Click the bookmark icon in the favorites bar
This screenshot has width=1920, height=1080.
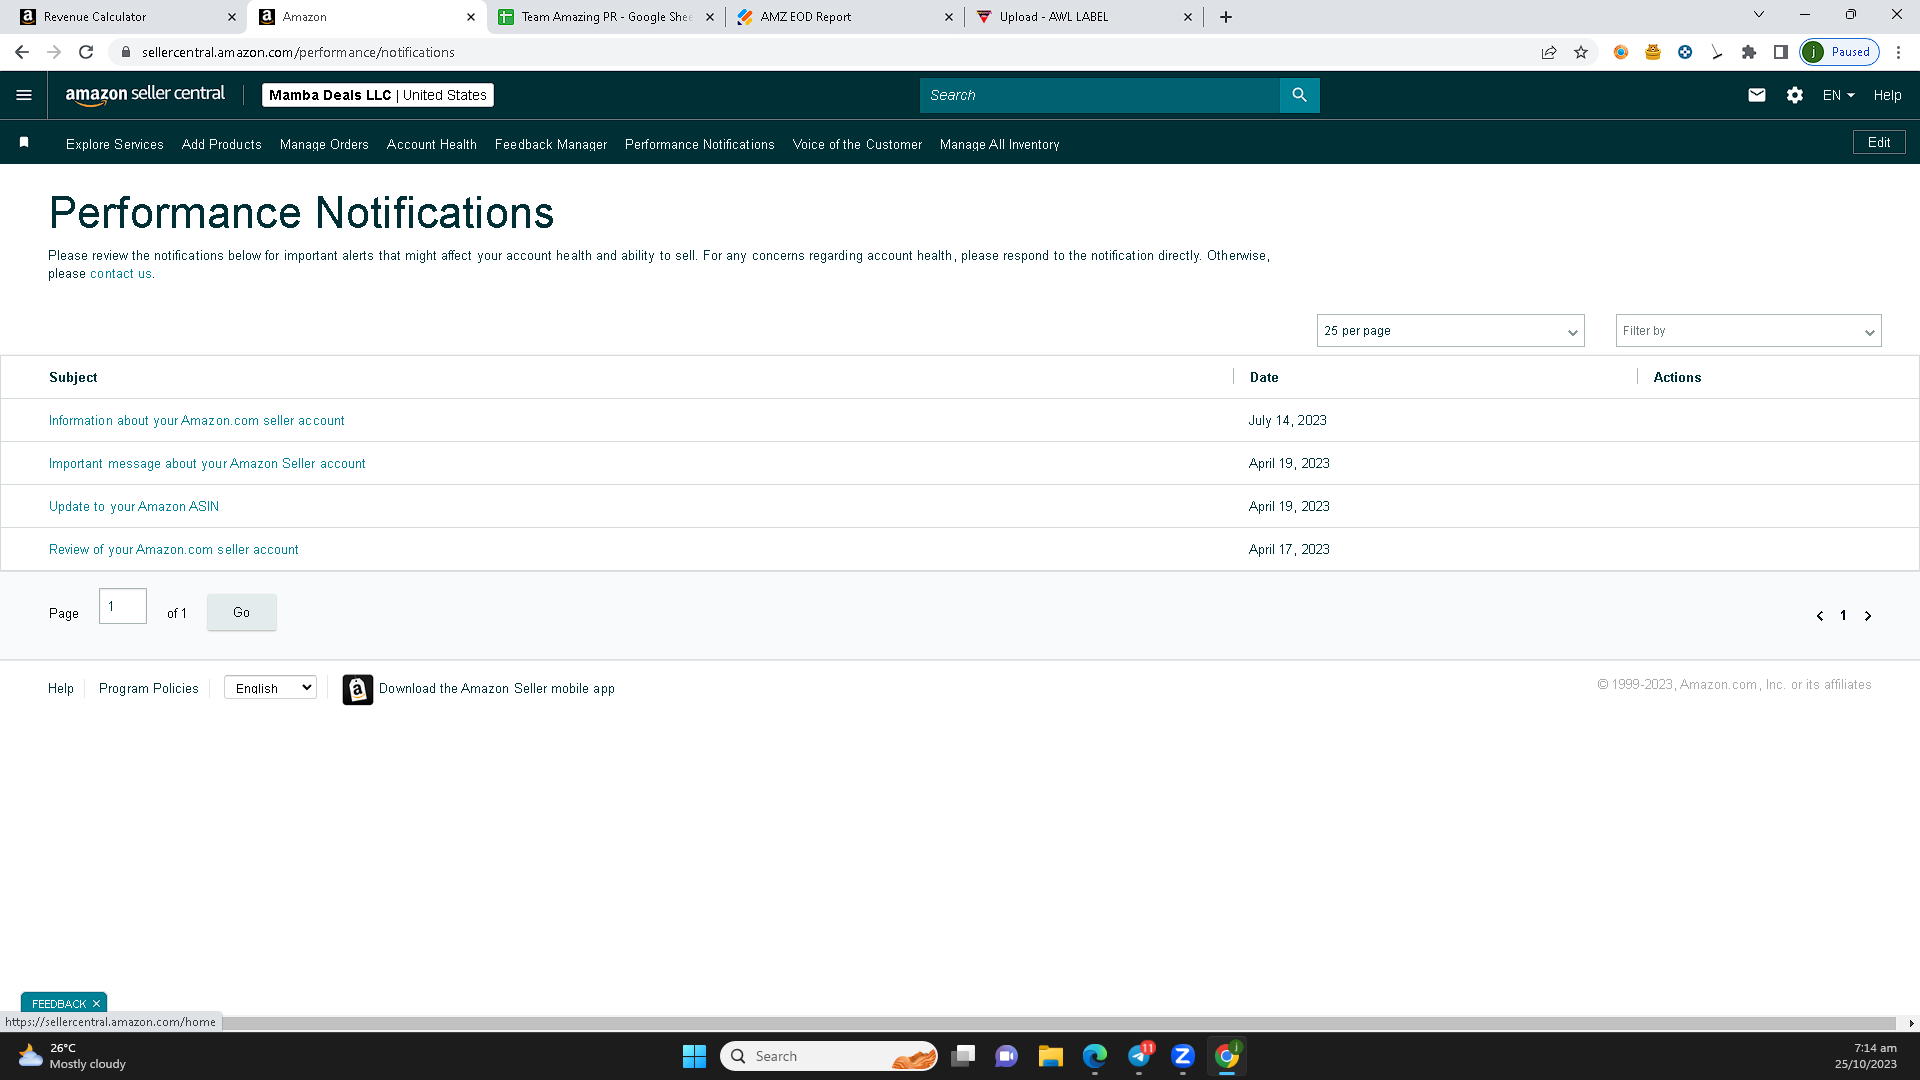point(24,143)
